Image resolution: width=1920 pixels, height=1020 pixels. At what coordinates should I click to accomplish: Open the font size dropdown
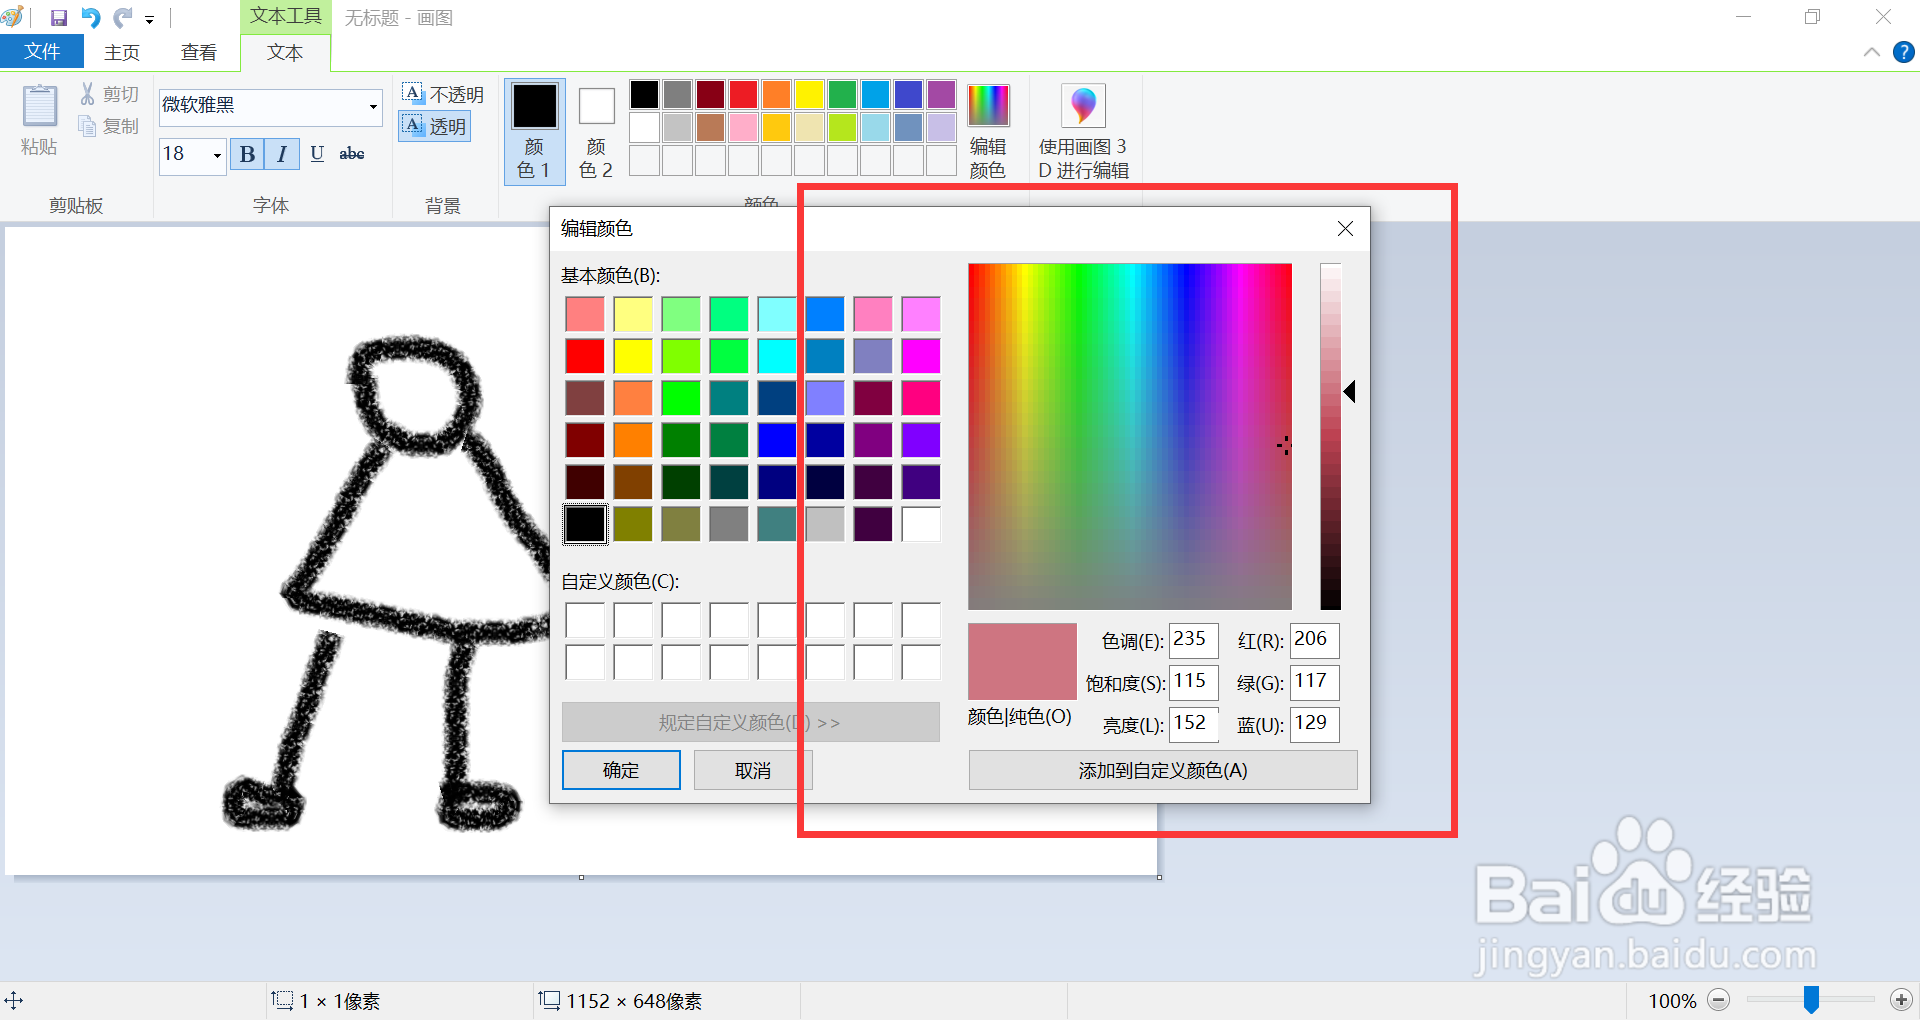(x=217, y=155)
